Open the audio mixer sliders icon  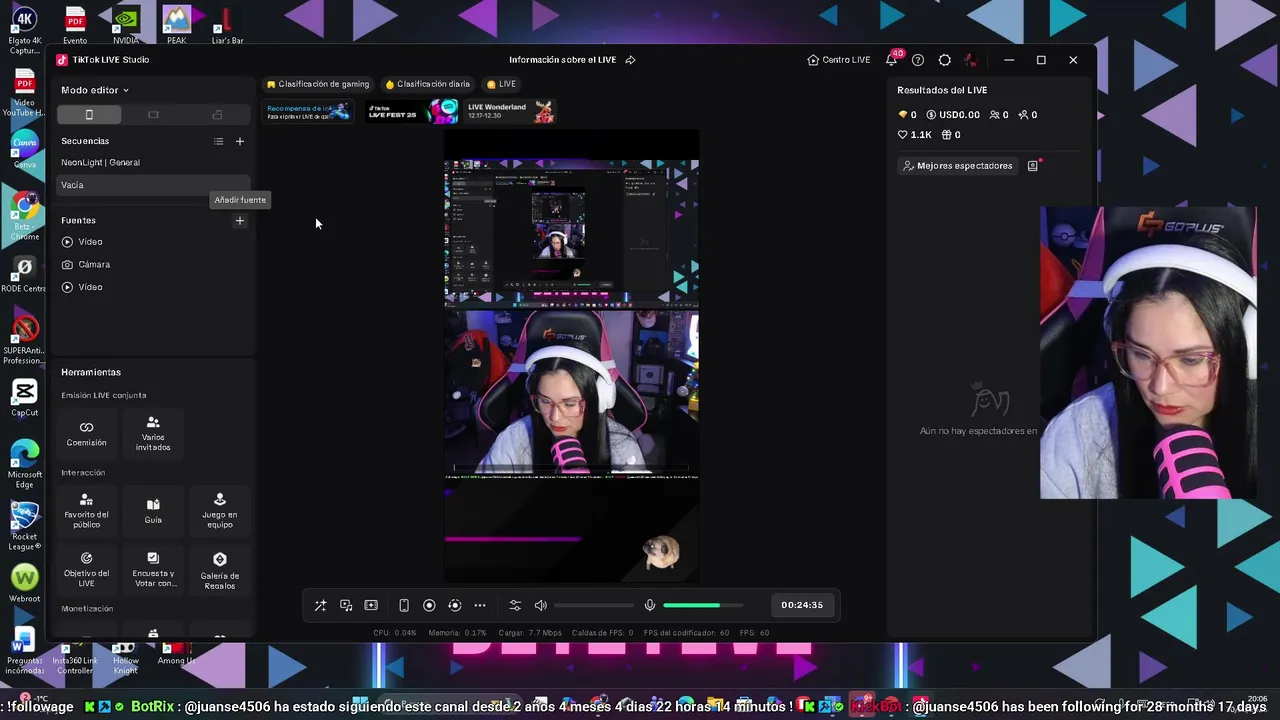515,605
